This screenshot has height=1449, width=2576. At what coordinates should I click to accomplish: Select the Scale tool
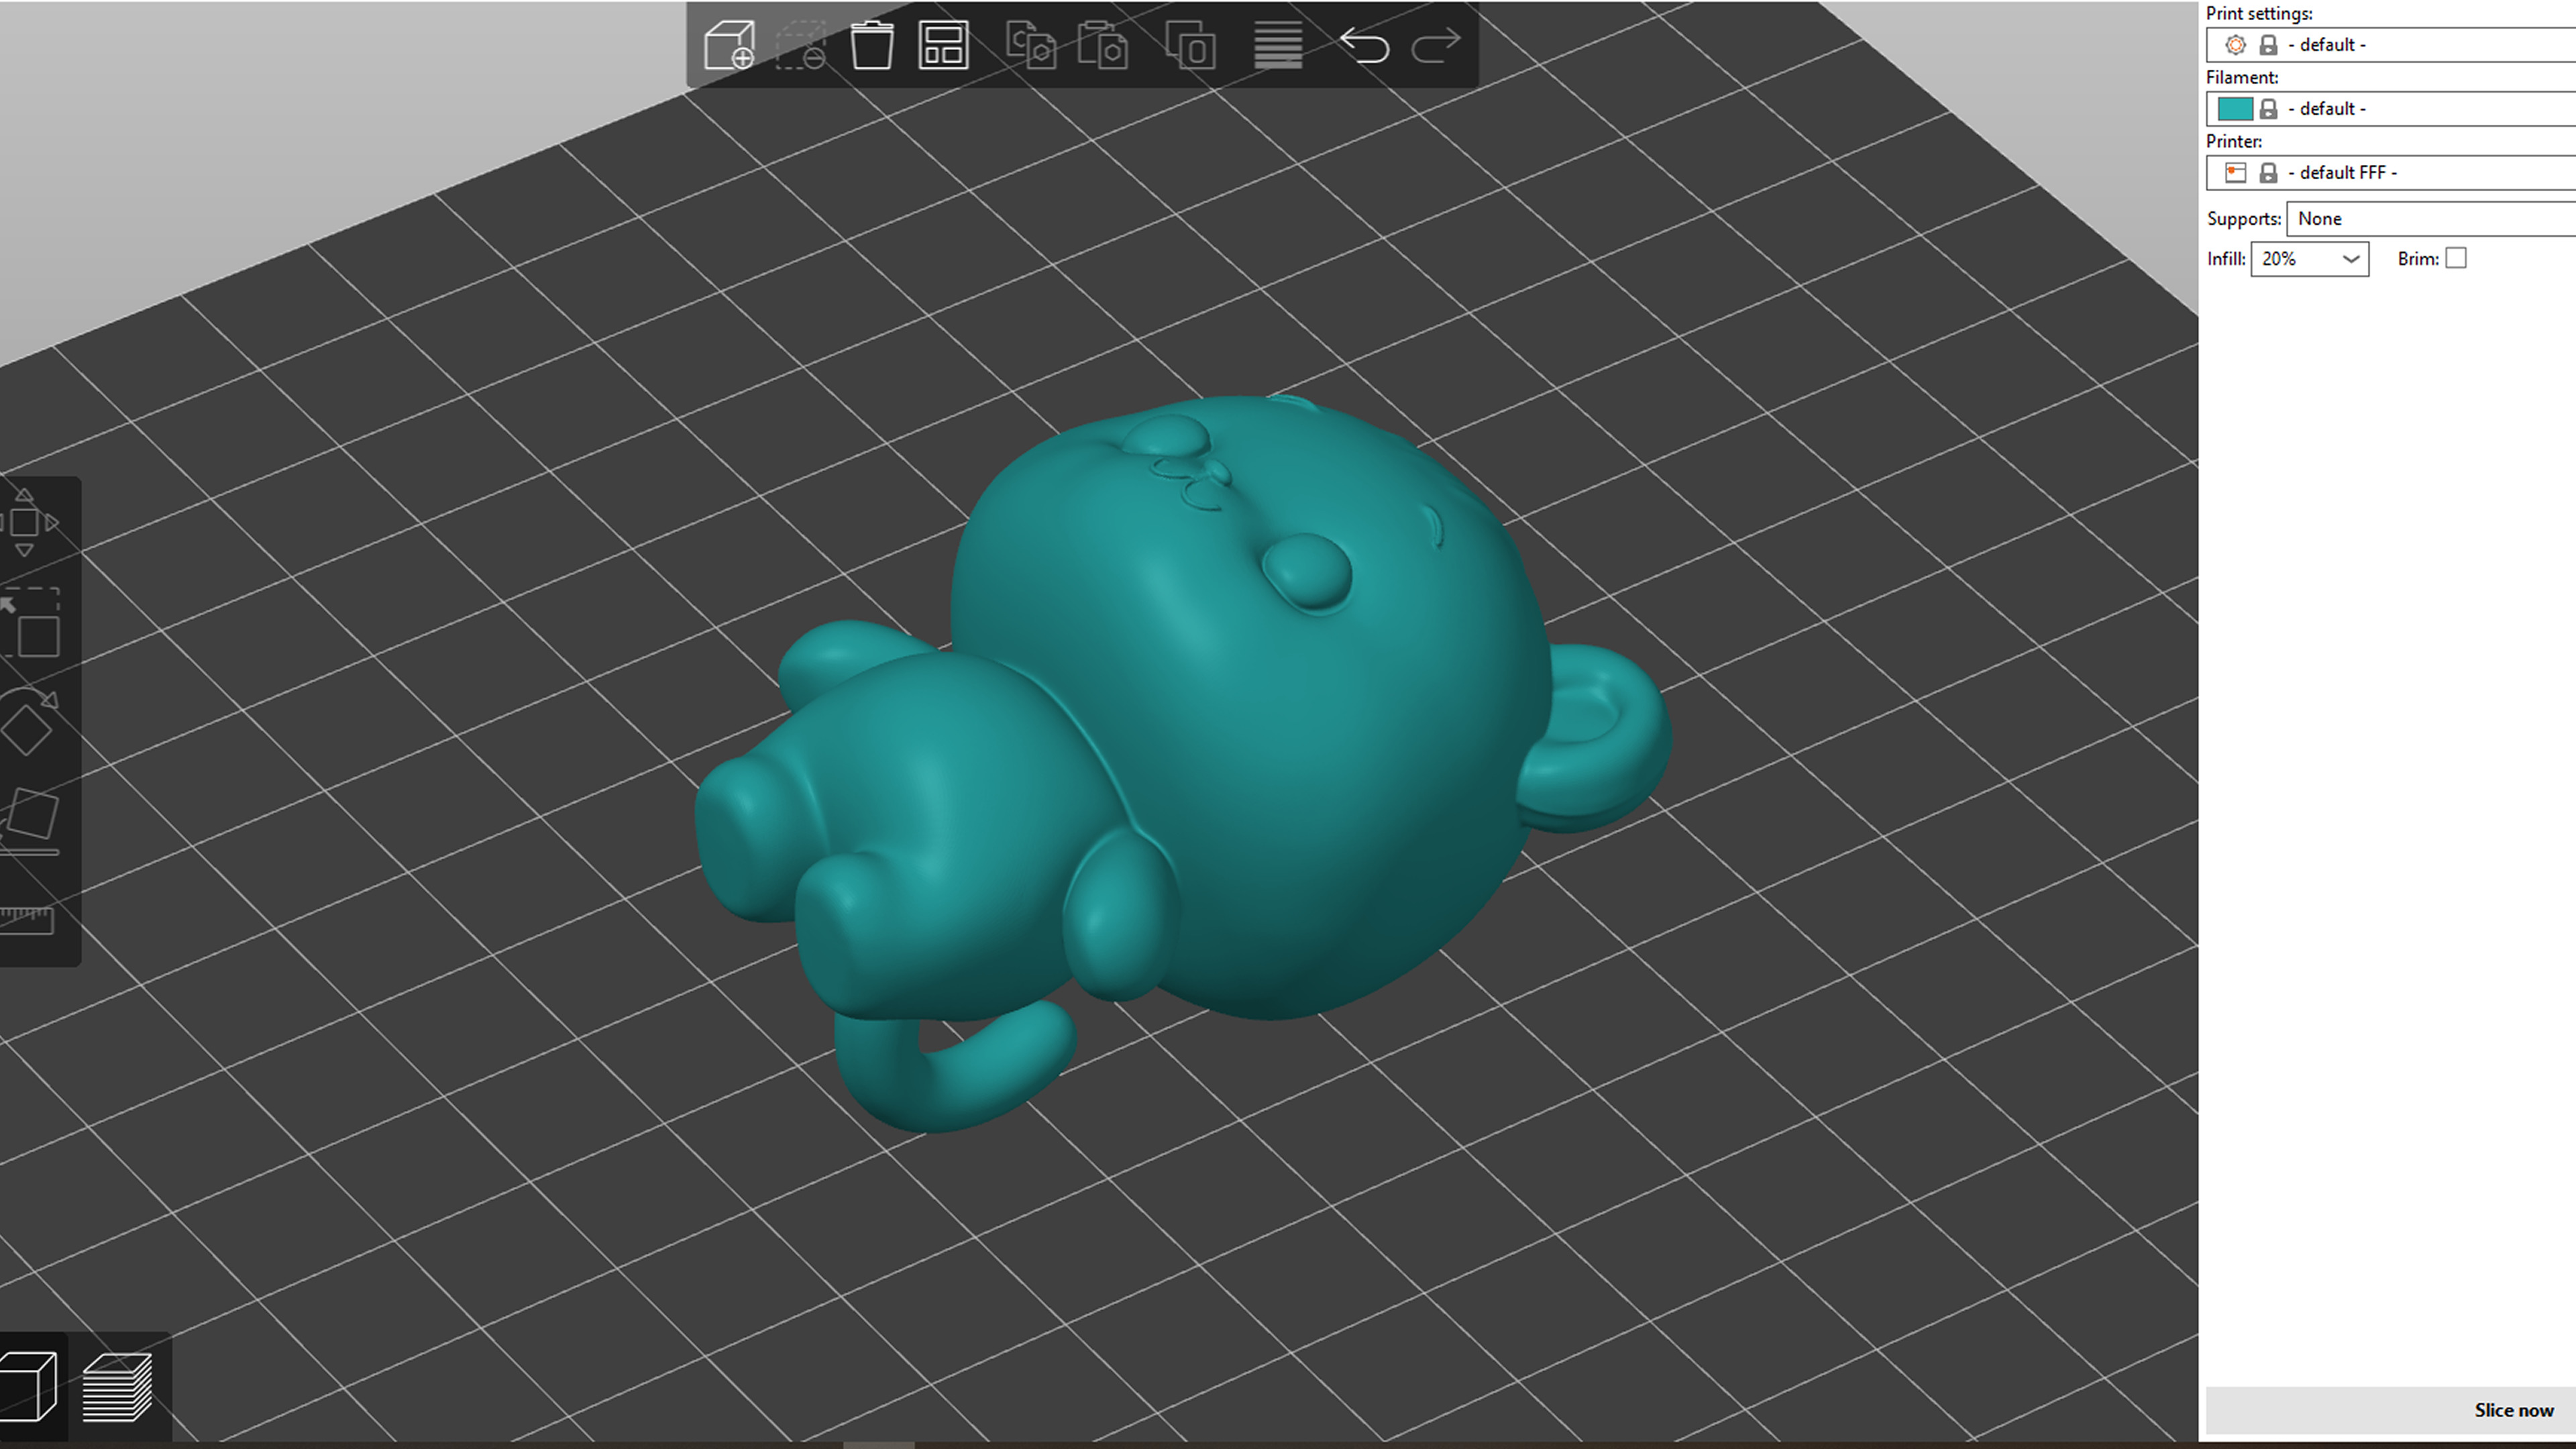pos(30,623)
